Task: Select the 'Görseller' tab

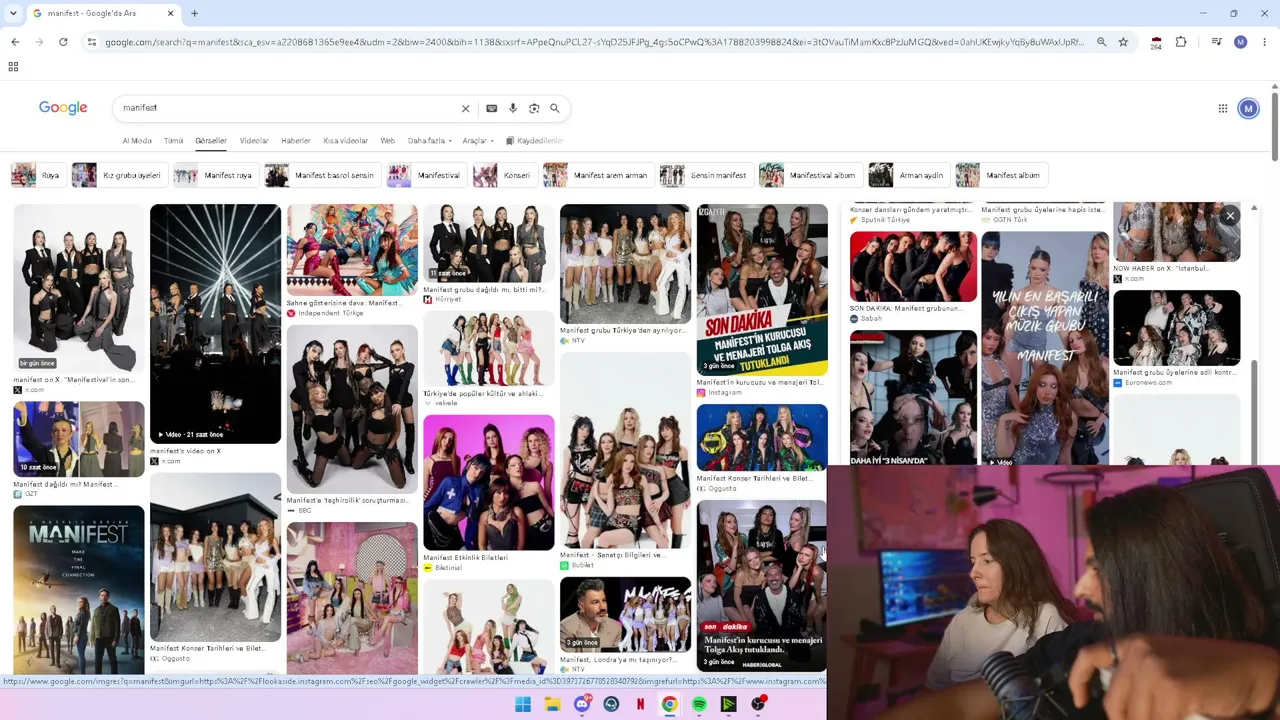Action: (x=211, y=141)
